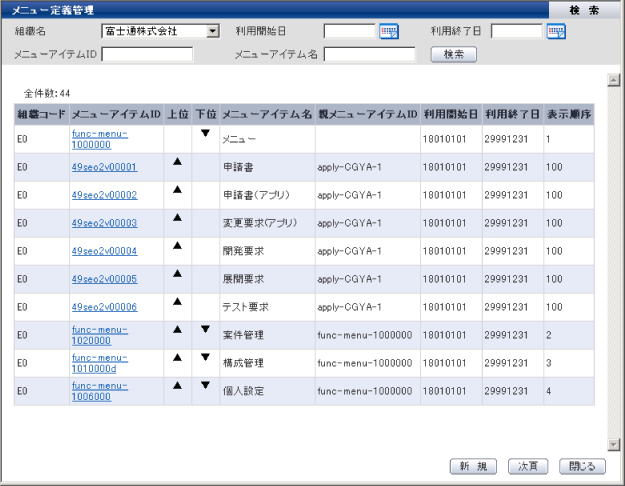Move 申請書(アプリ) row up
Viewport: 625px width, 486px height.
(177, 189)
